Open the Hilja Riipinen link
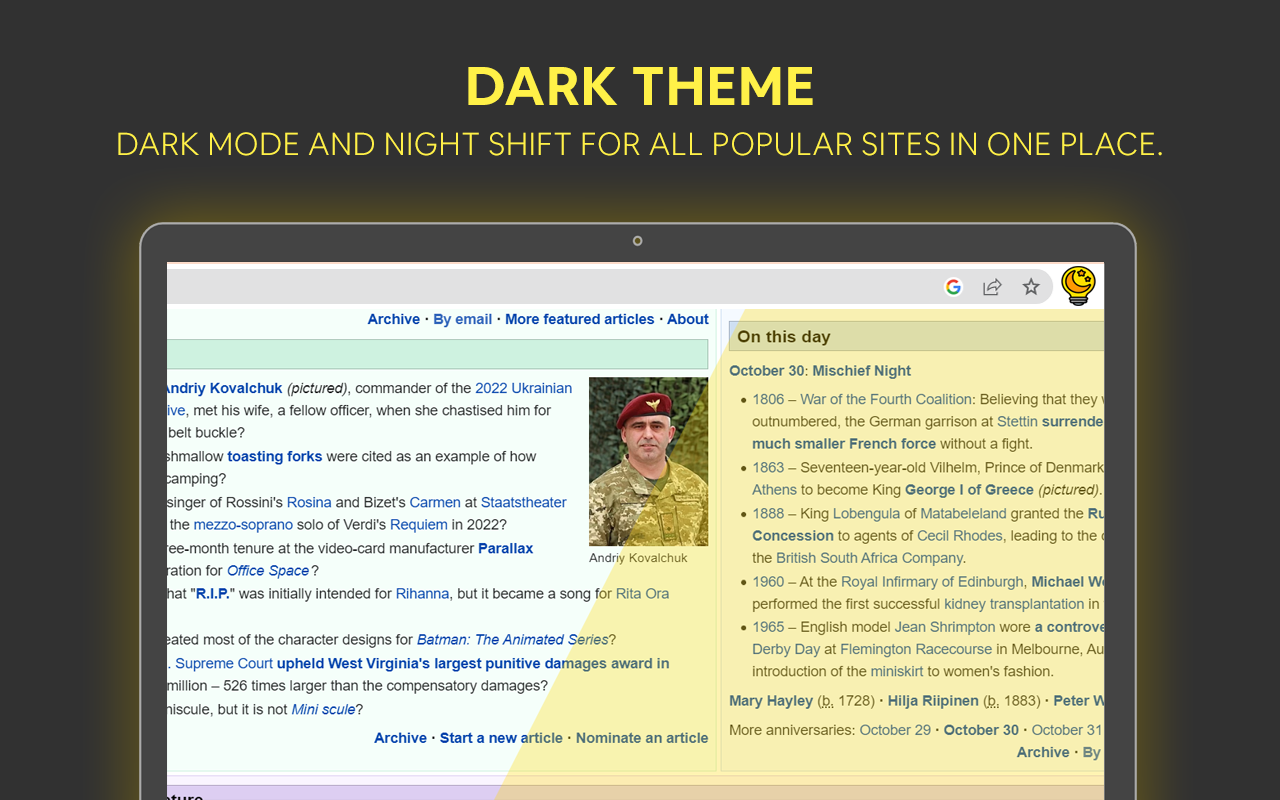Screen dimensions: 1280x800 [933, 701]
